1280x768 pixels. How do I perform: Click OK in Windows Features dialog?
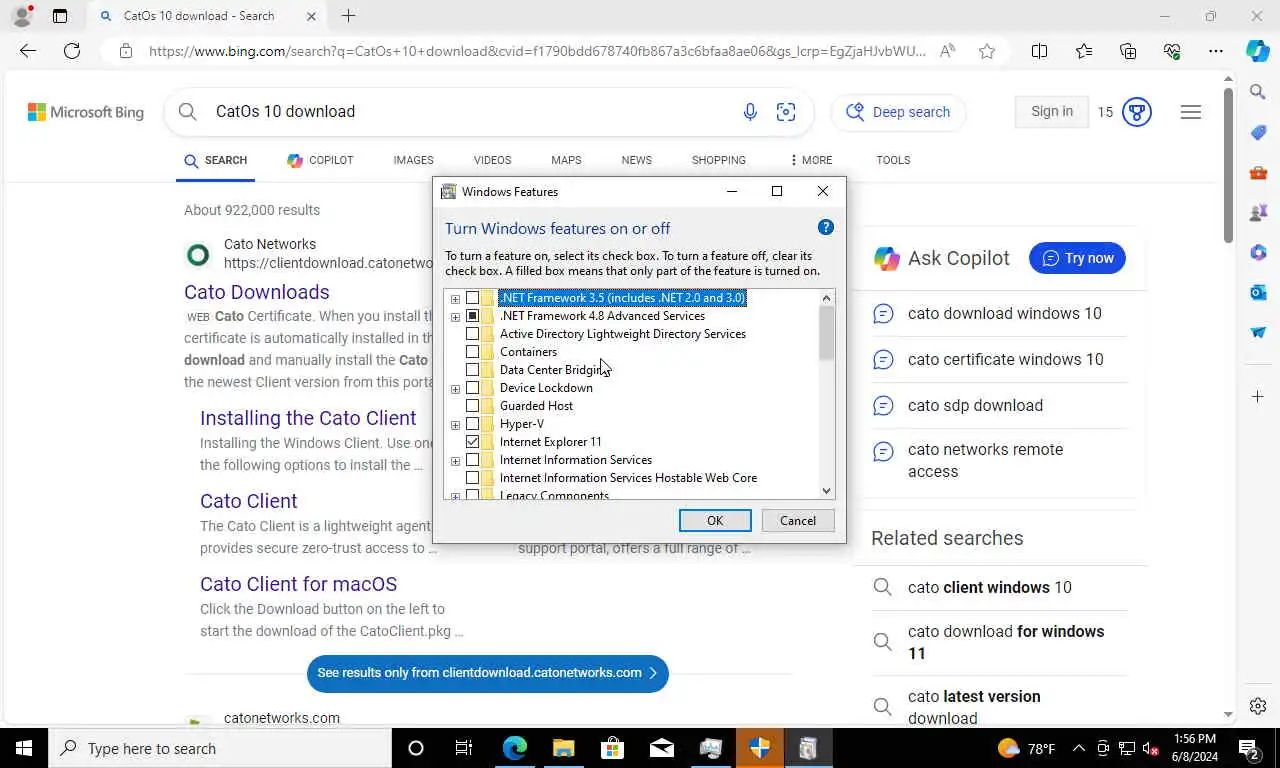(x=715, y=520)
